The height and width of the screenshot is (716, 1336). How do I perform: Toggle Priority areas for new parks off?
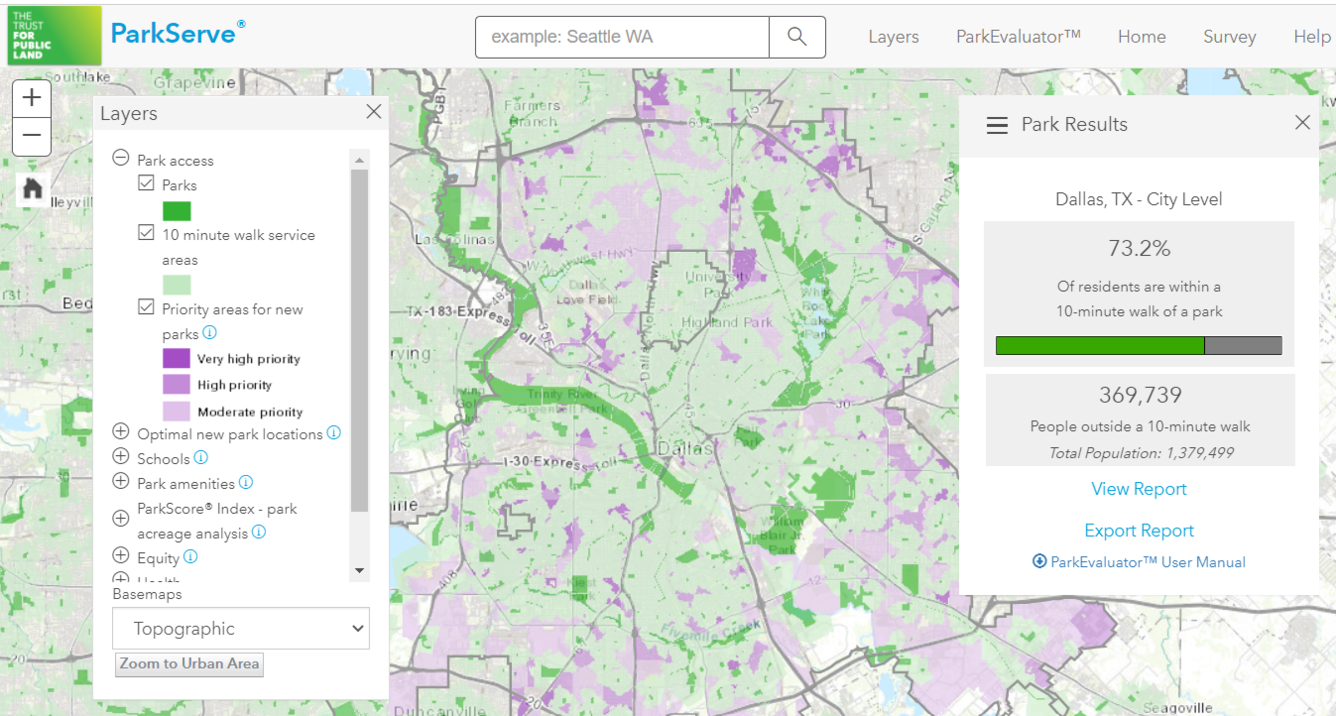pos(144,308)
